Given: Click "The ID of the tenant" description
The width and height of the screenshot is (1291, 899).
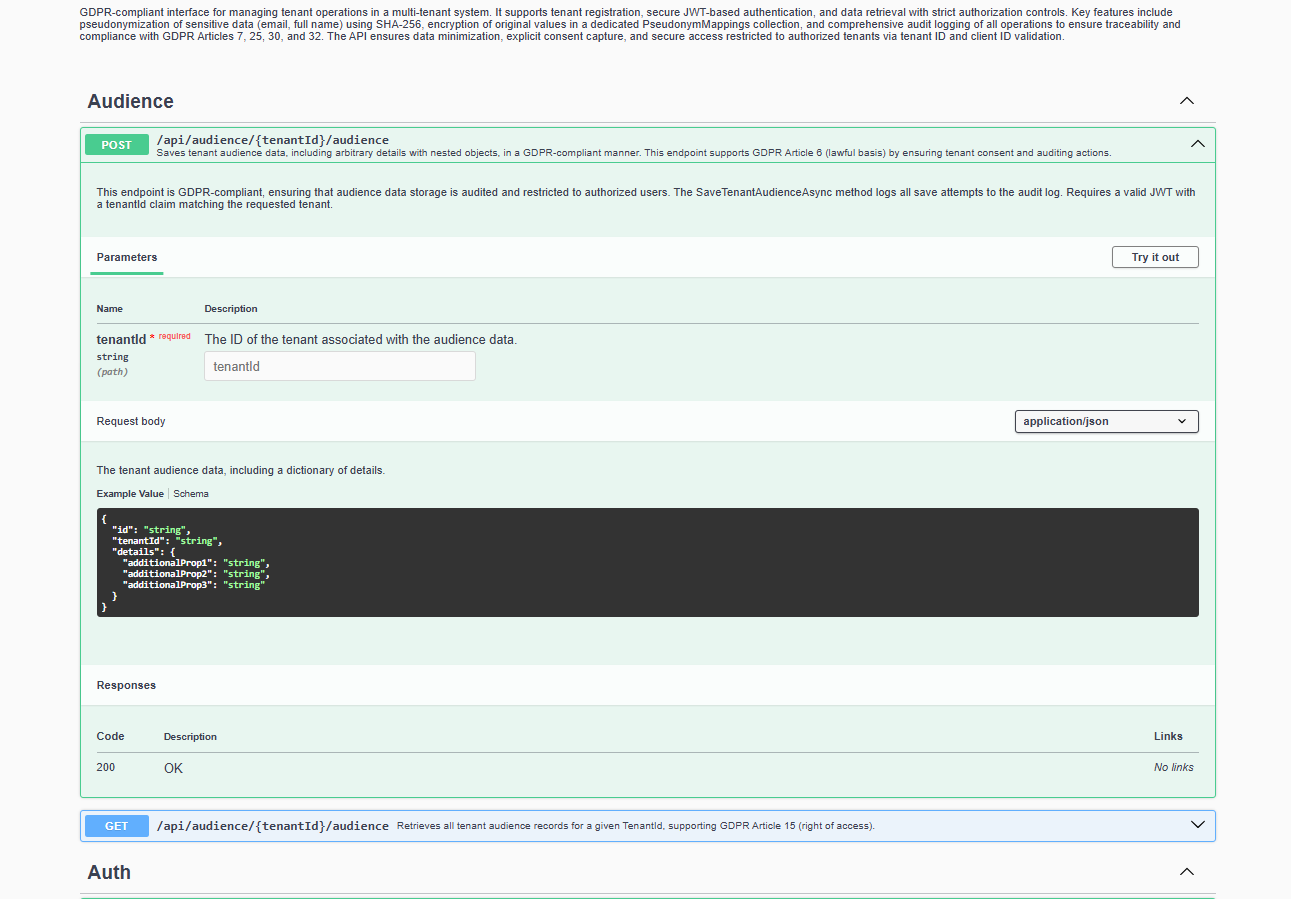Looking at the screenshot, I should pyautogui.click(x=361, y=340).
